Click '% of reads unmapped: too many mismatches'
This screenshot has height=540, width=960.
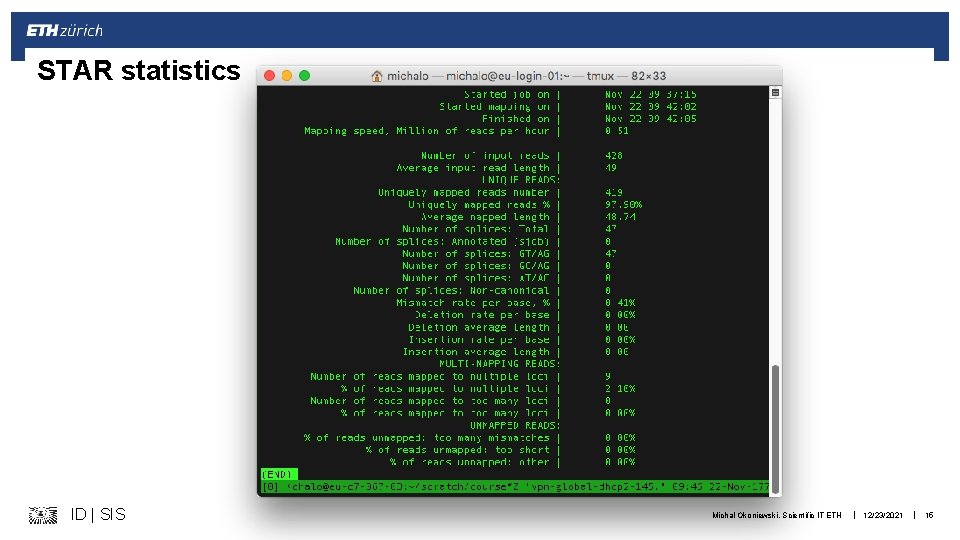point(427,437)
